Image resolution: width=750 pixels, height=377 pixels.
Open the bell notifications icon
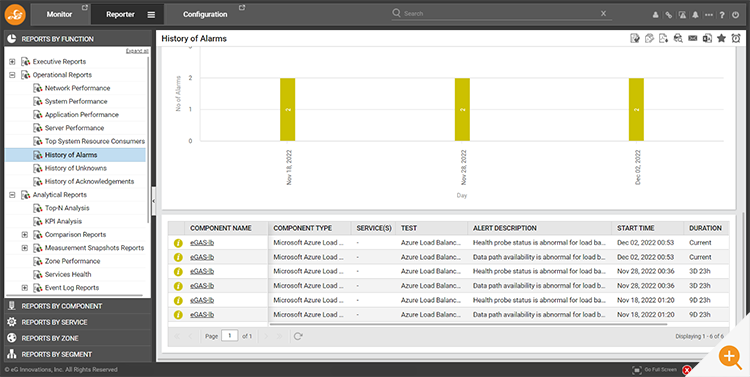[x=695, y=15]
